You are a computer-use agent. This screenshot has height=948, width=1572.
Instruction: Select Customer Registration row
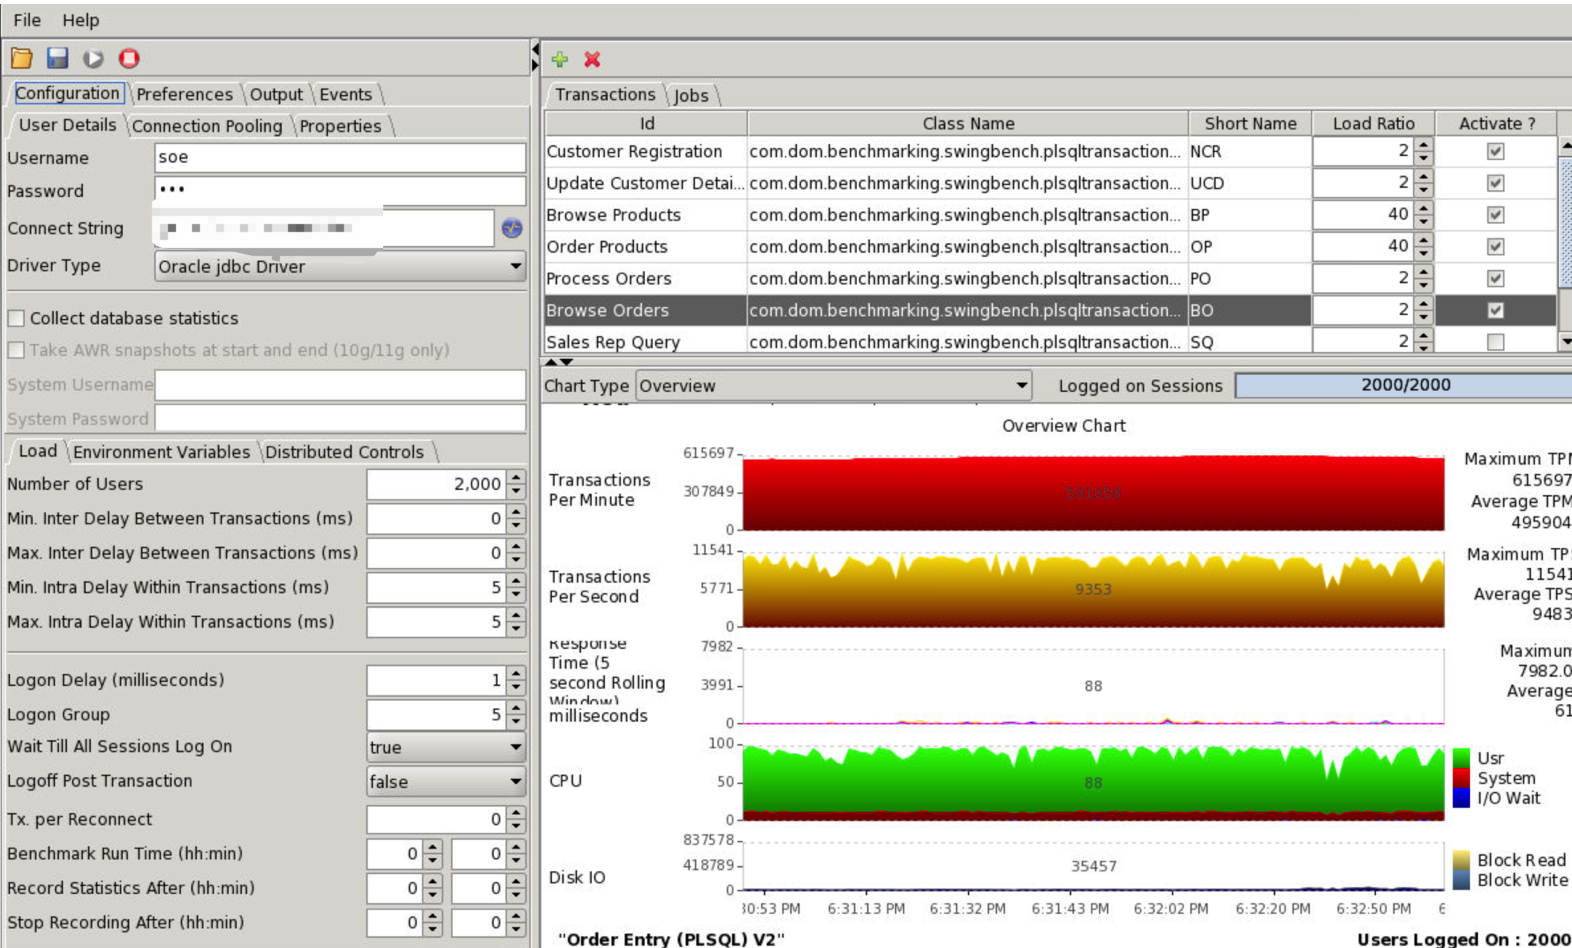[1050, 151]
